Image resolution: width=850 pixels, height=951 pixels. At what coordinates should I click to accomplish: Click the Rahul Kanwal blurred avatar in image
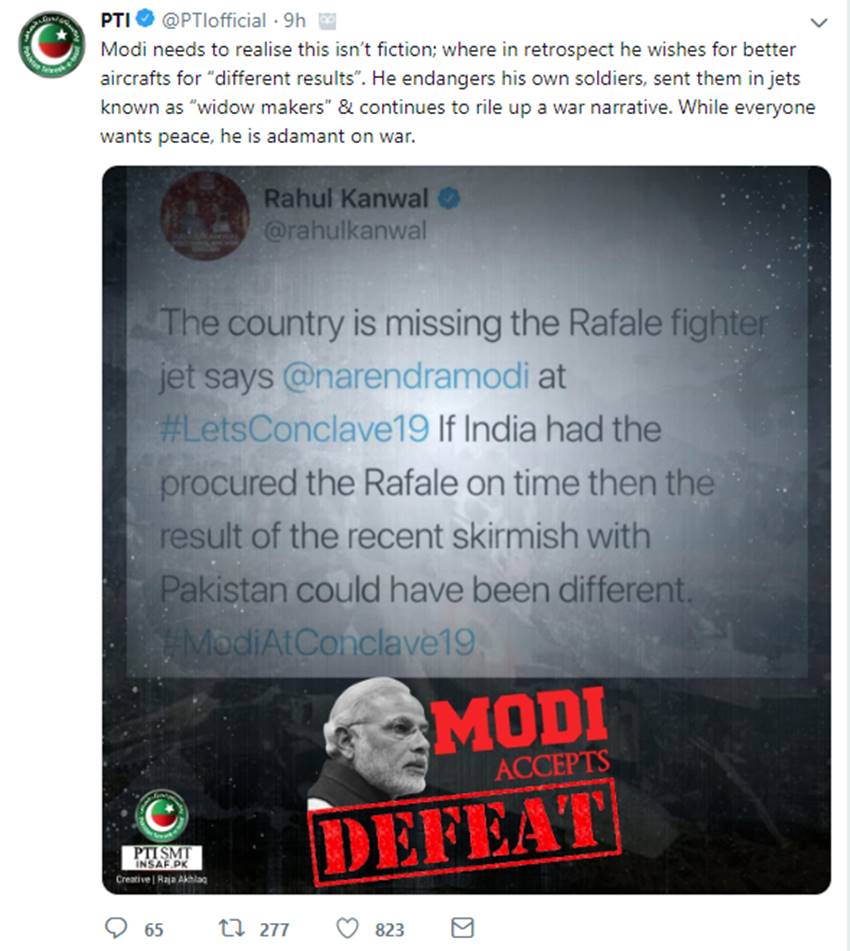(x=204, y=215)
